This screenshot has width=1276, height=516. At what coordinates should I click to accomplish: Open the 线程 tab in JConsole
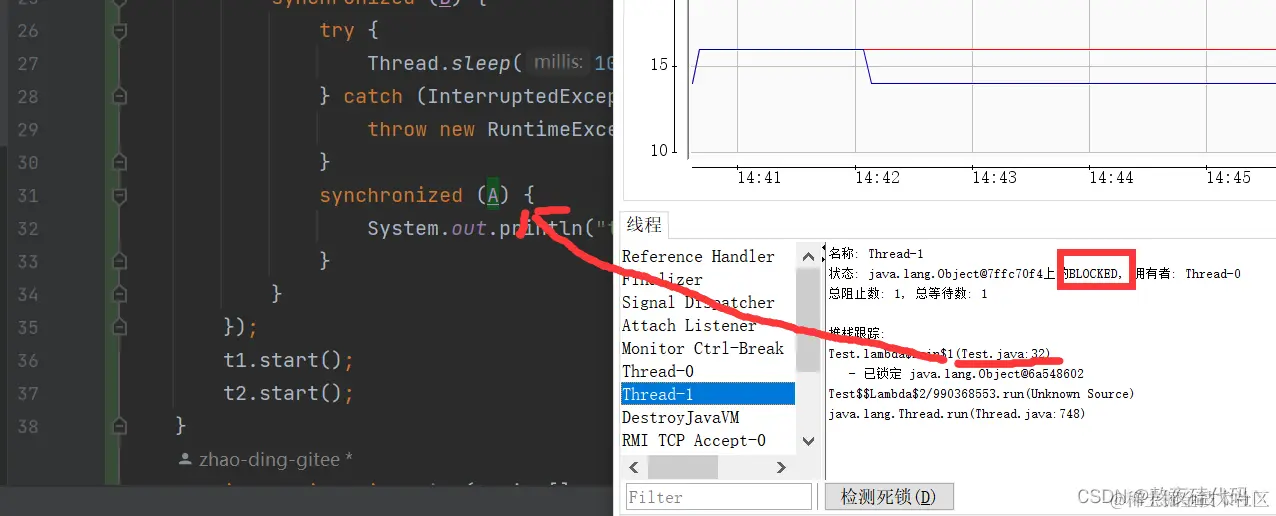coord(644,225)
